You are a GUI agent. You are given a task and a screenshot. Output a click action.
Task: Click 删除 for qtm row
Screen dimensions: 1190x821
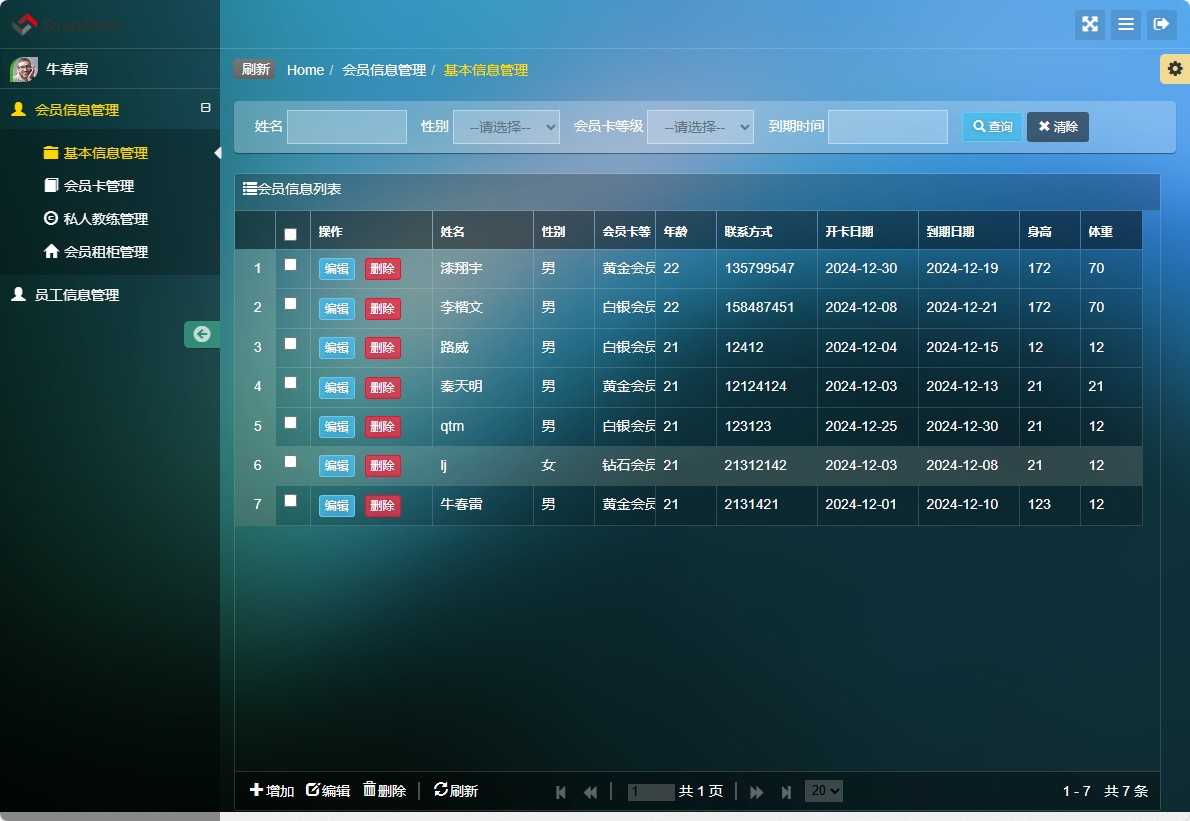click(382, 426)
